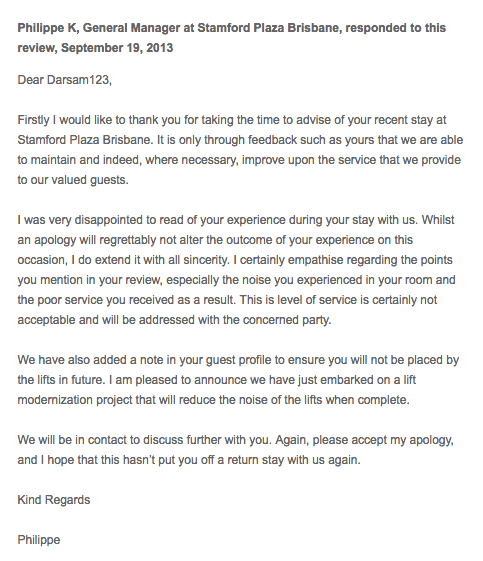Click Stamford Plaza Brisbane in first paragraph
483x561 pixels.
[84, 140]
